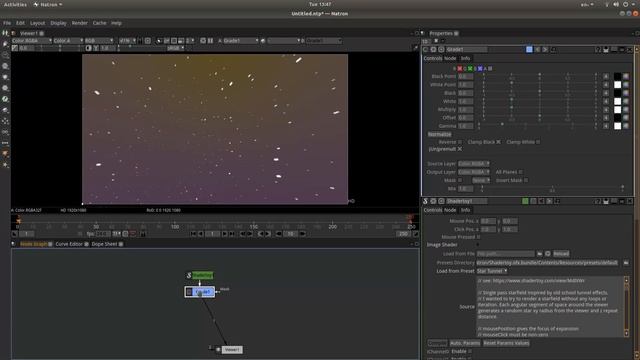The image size is (640, 360).
Task: Click the viewer refresh icon
Action: (x=203, y=41)
